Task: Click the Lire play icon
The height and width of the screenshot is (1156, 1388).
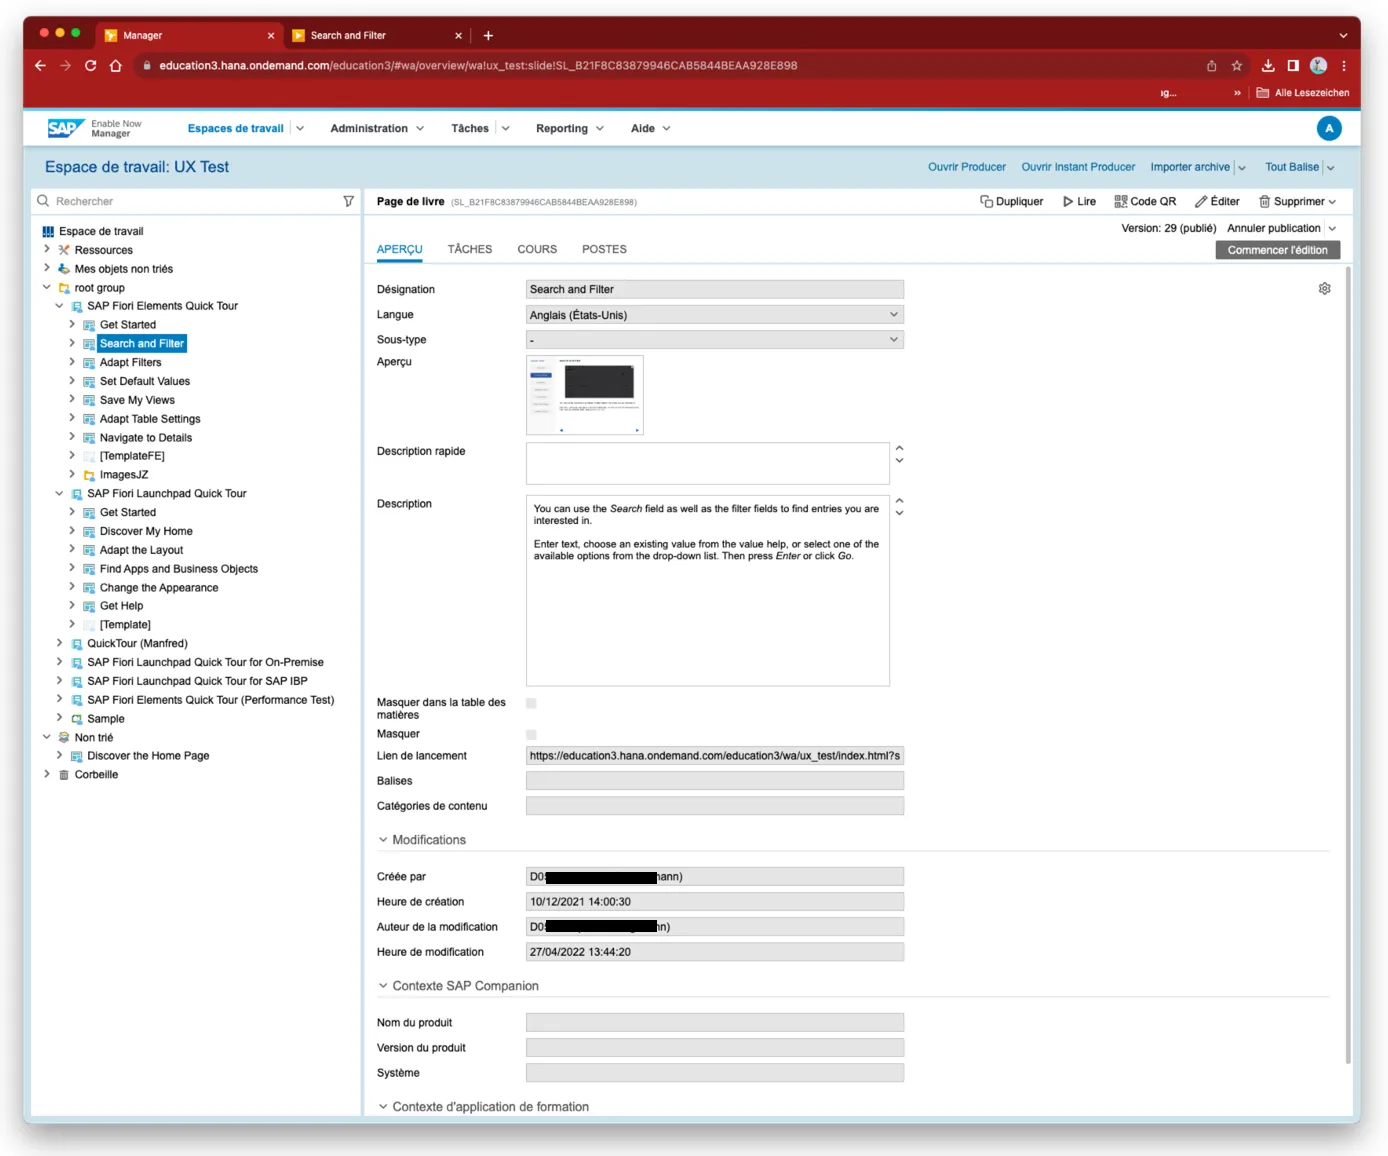Action: click(1068, 201)
